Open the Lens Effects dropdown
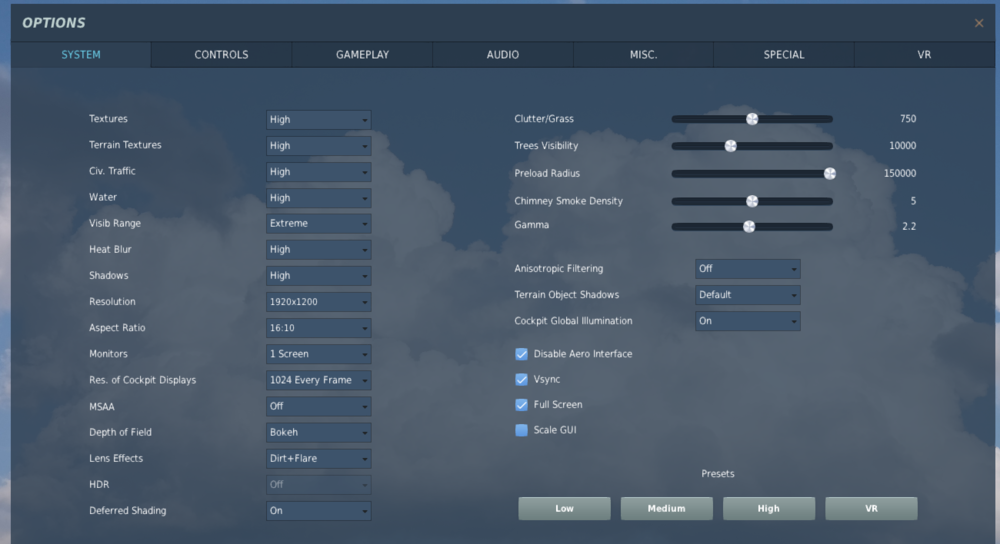This screenshot has width=1000, height=544. (x=318, y=458)
